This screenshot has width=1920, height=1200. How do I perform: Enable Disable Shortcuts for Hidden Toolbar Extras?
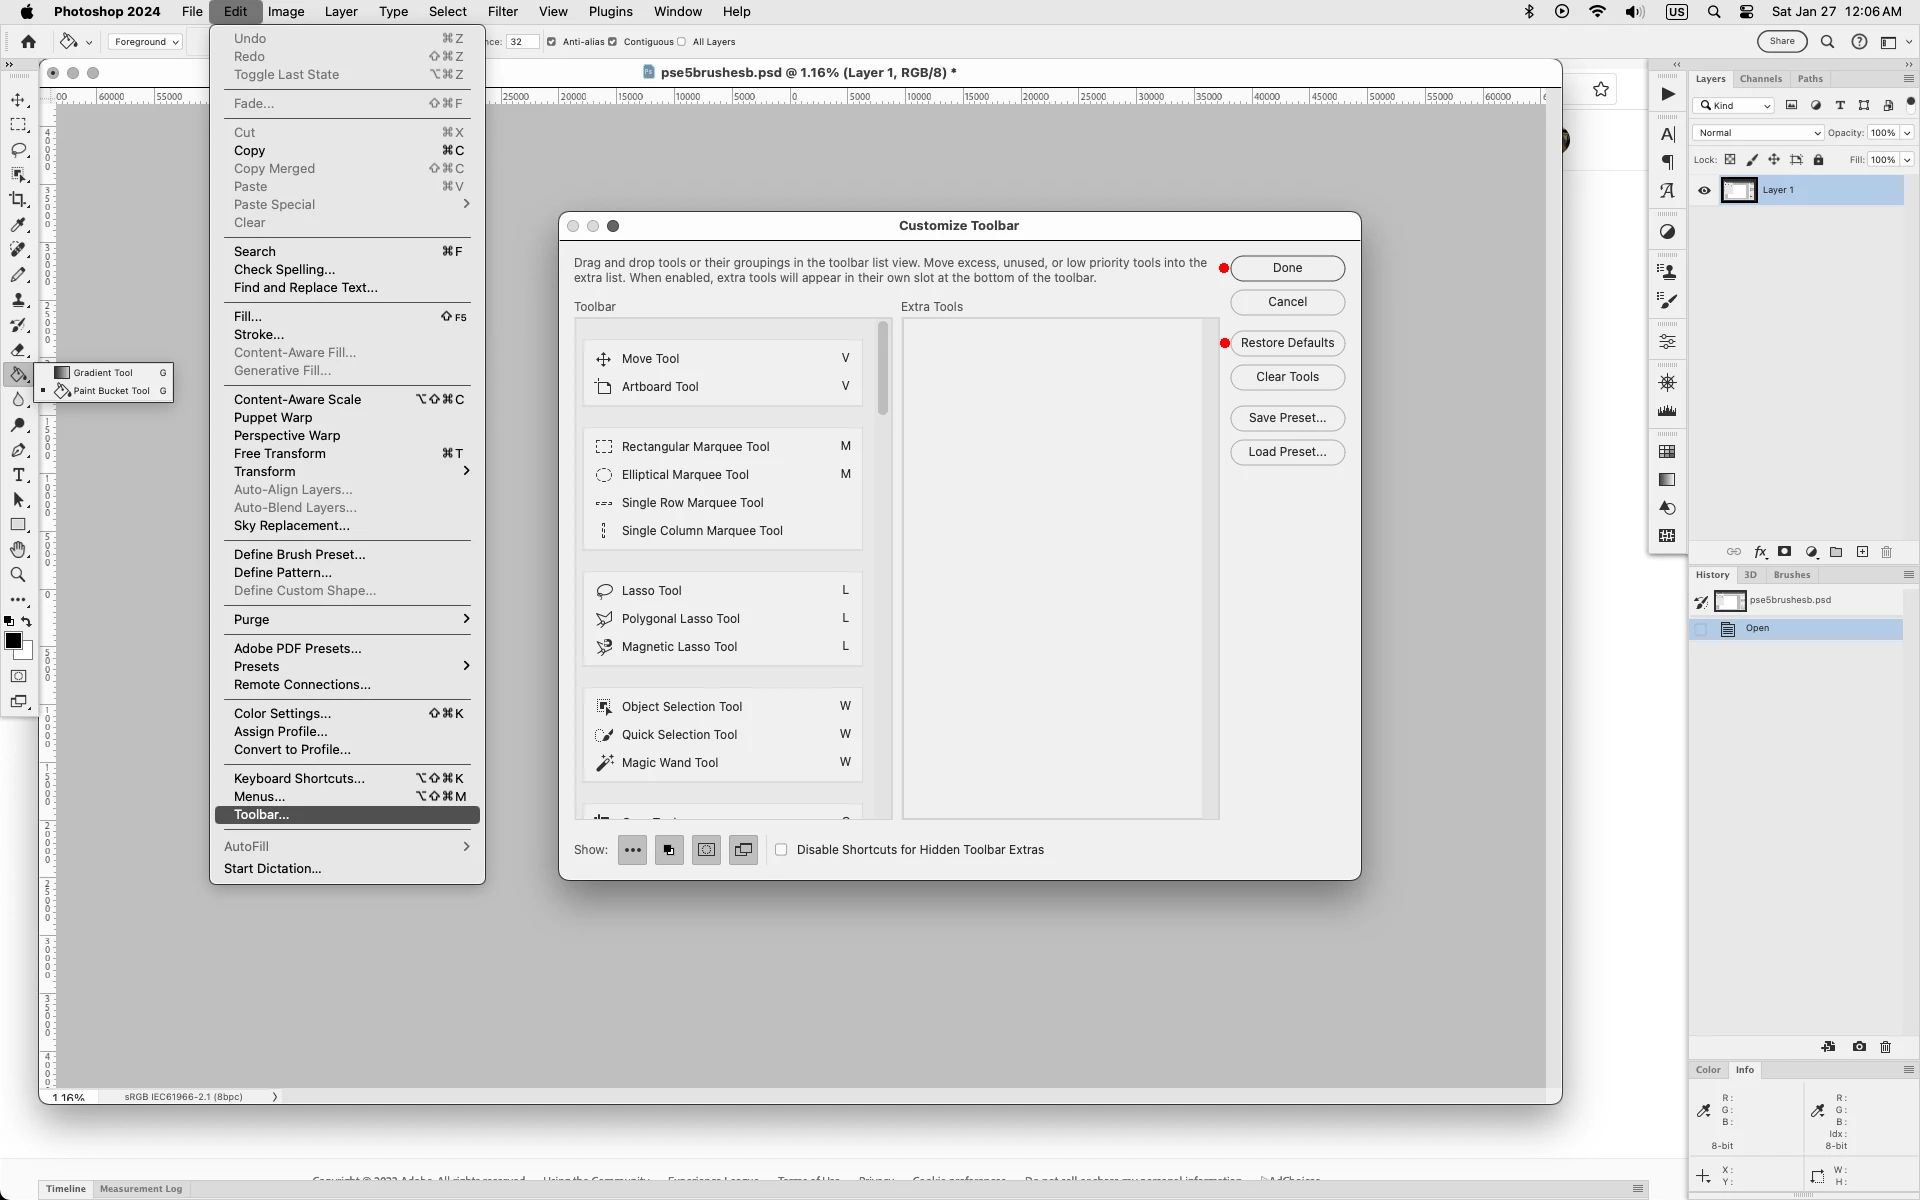781,850
